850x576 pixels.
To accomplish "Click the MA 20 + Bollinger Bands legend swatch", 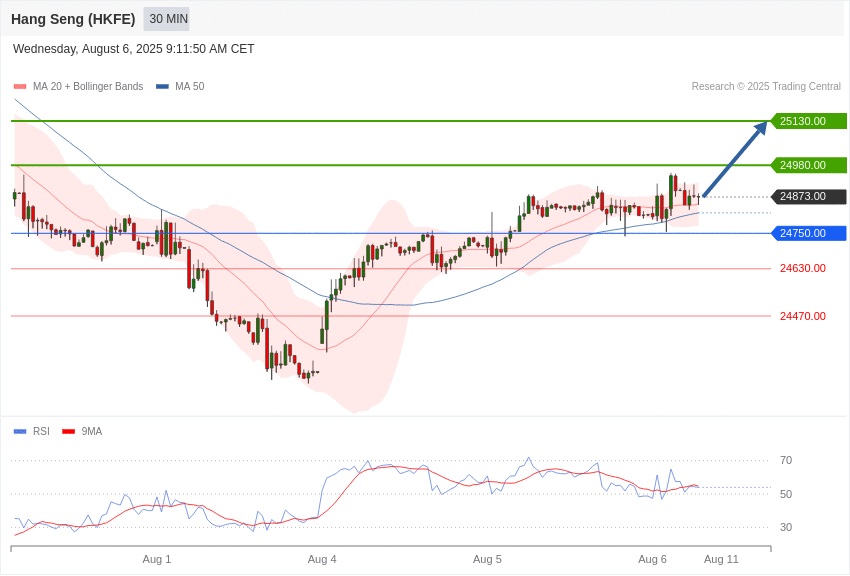I will tap(20, 87).
